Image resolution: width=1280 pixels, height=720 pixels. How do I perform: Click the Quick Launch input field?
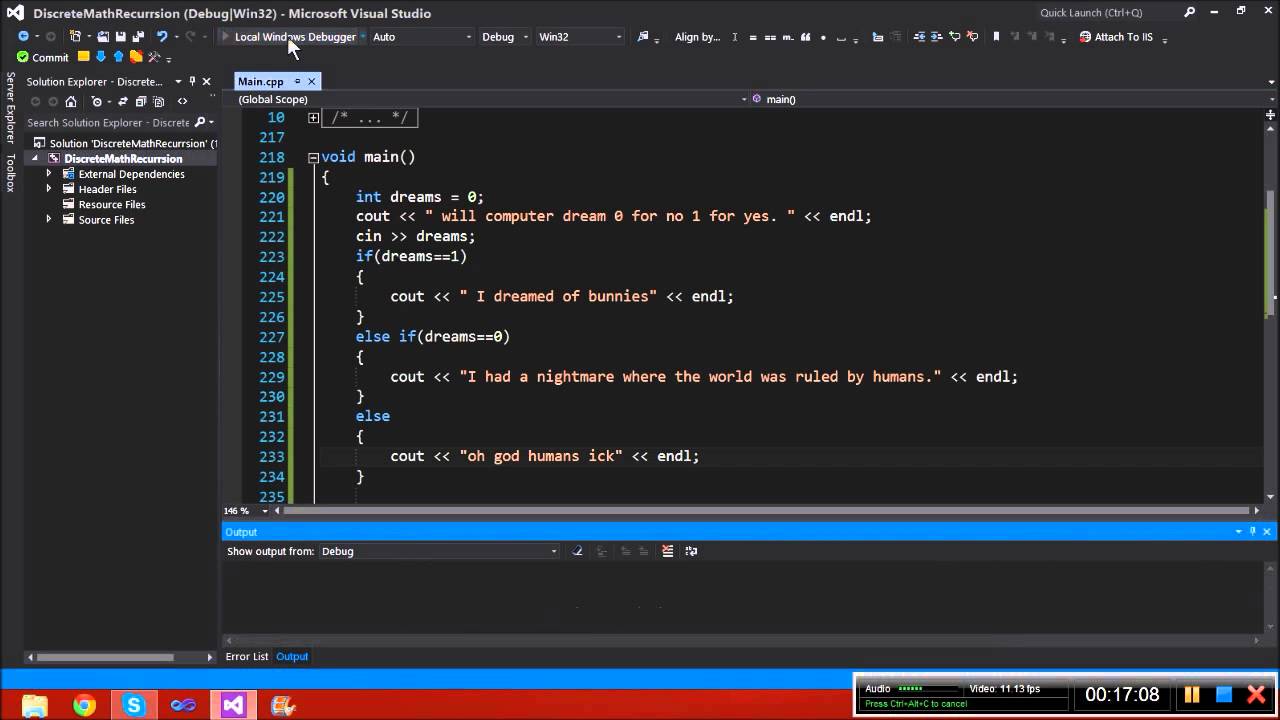[1108, 13]
